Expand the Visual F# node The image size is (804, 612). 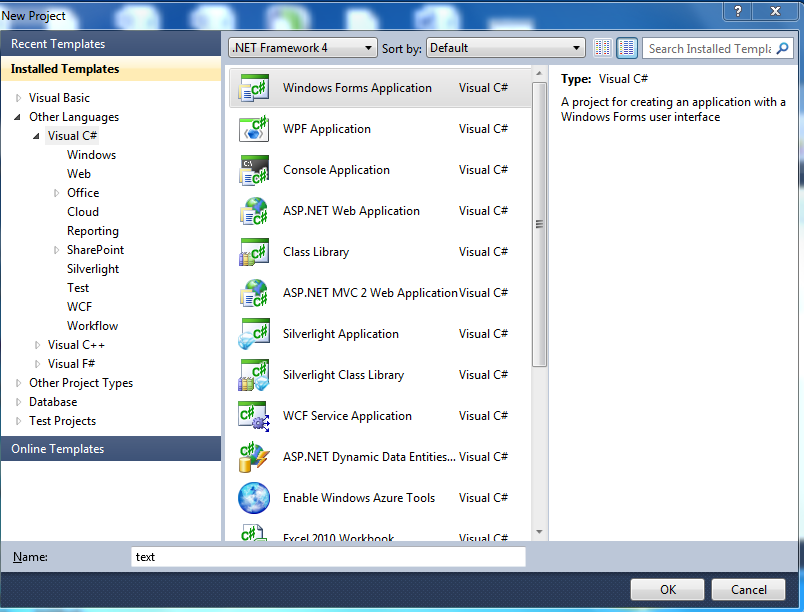(37, 364)
